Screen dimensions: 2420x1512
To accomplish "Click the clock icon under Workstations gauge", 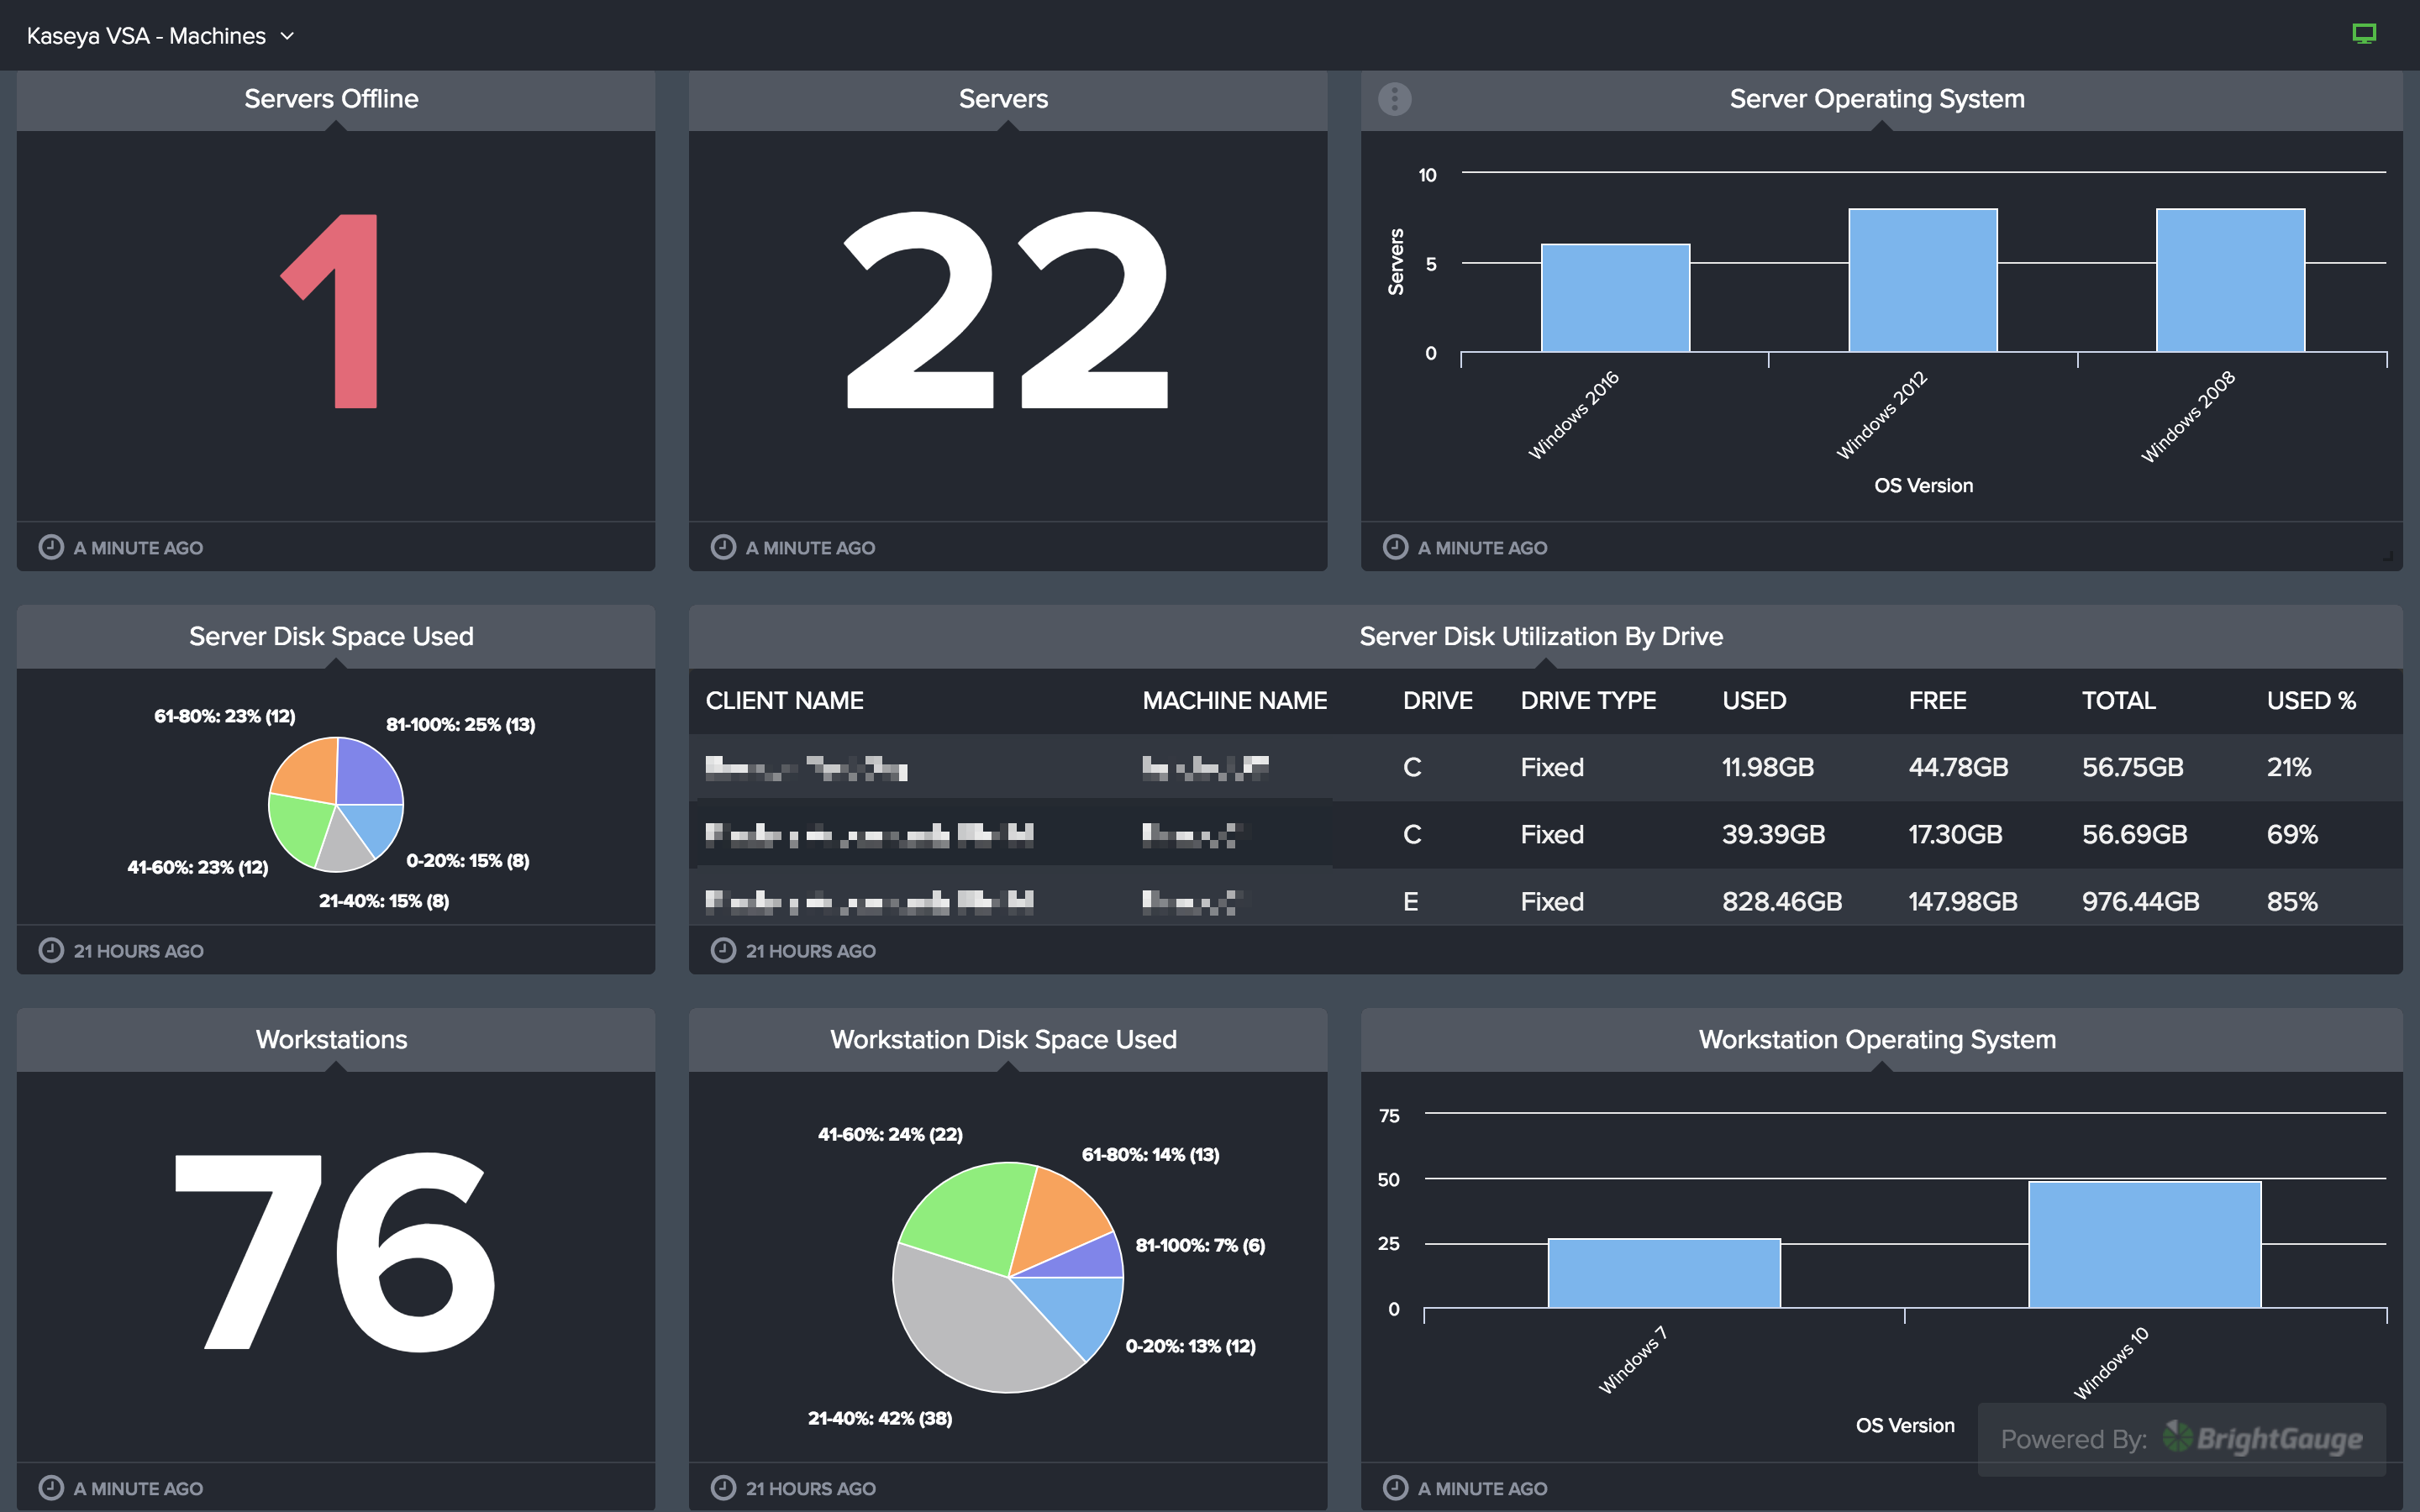I will point(51,1487).
